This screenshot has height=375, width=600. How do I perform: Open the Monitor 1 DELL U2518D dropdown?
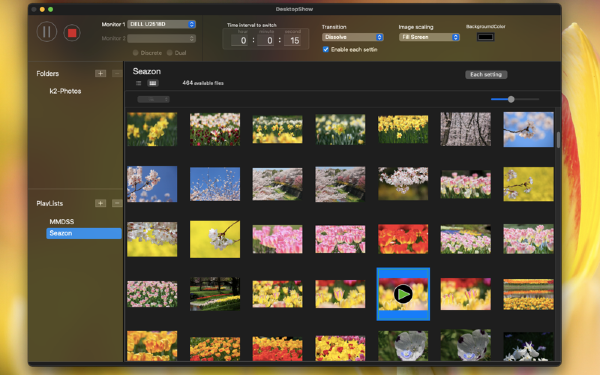click(x=161, y=24)
